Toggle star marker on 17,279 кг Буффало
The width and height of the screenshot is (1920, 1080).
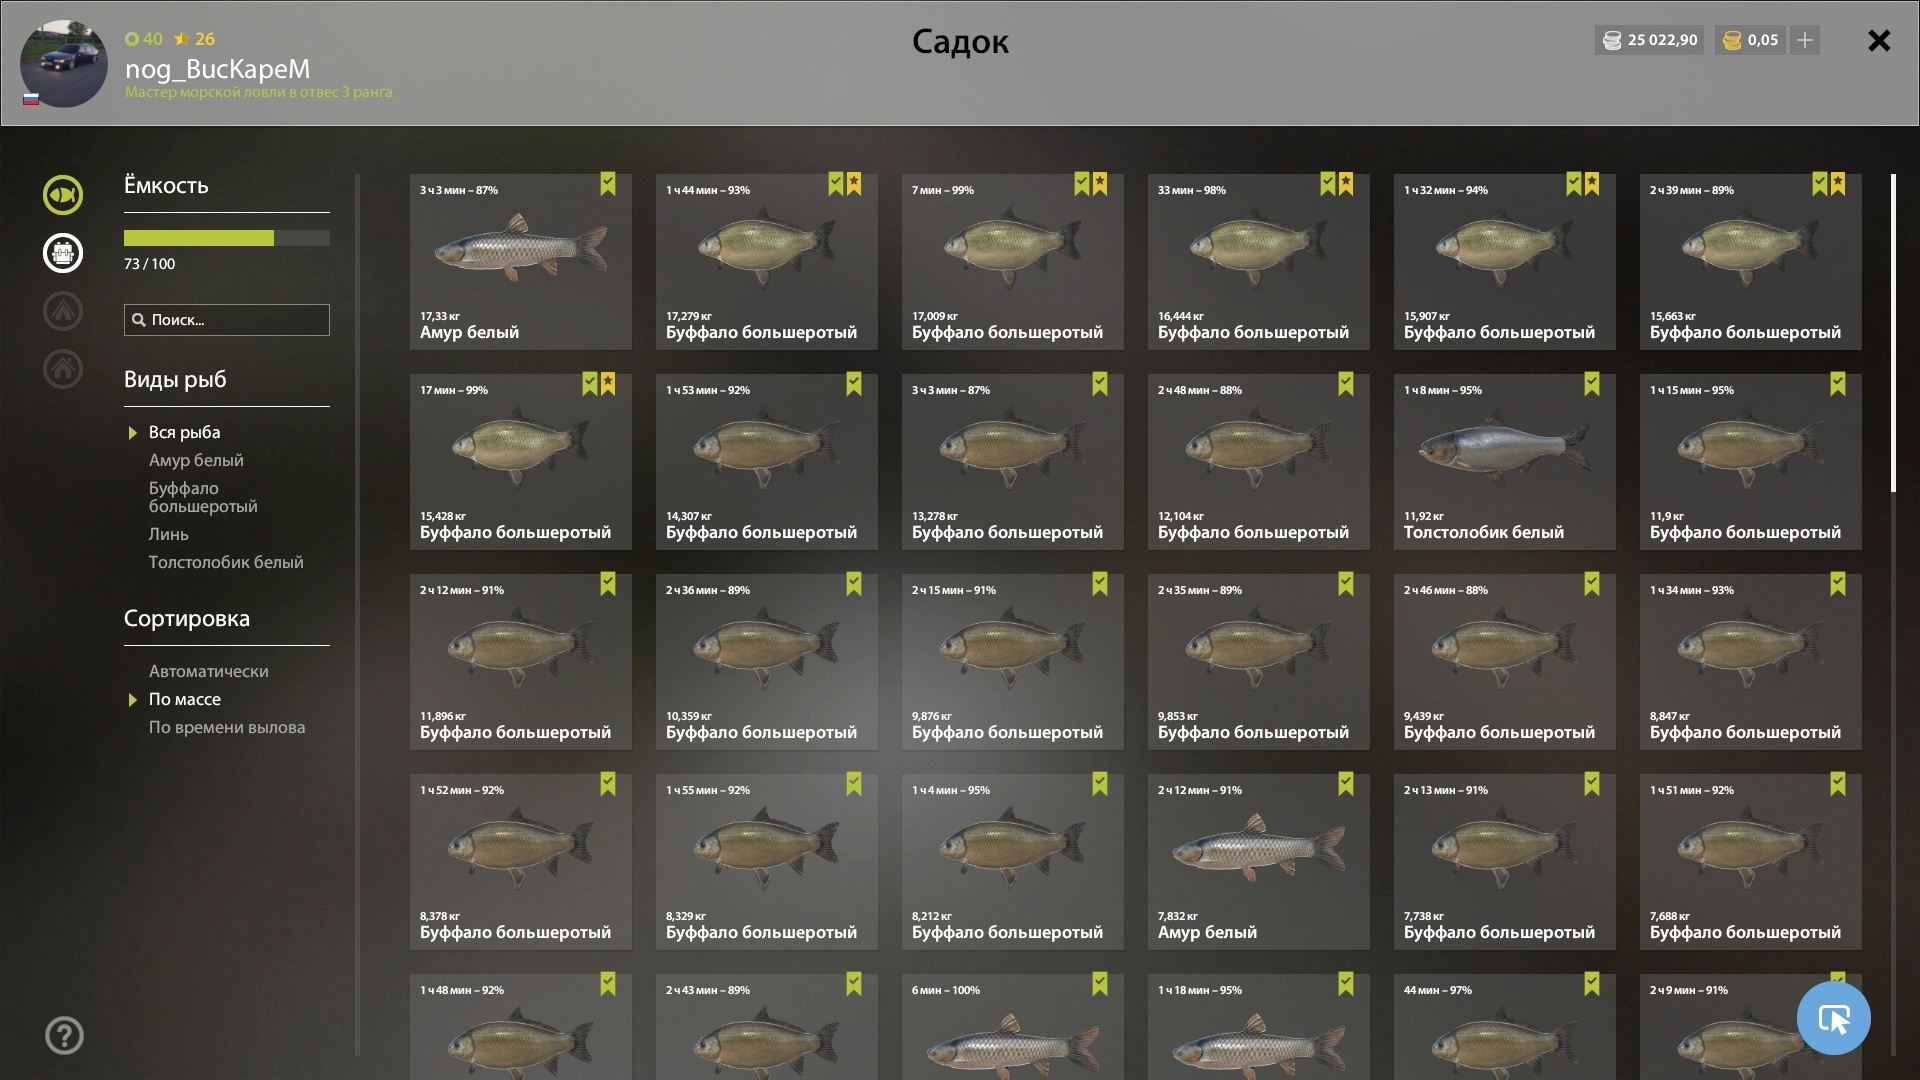[854, 184]
